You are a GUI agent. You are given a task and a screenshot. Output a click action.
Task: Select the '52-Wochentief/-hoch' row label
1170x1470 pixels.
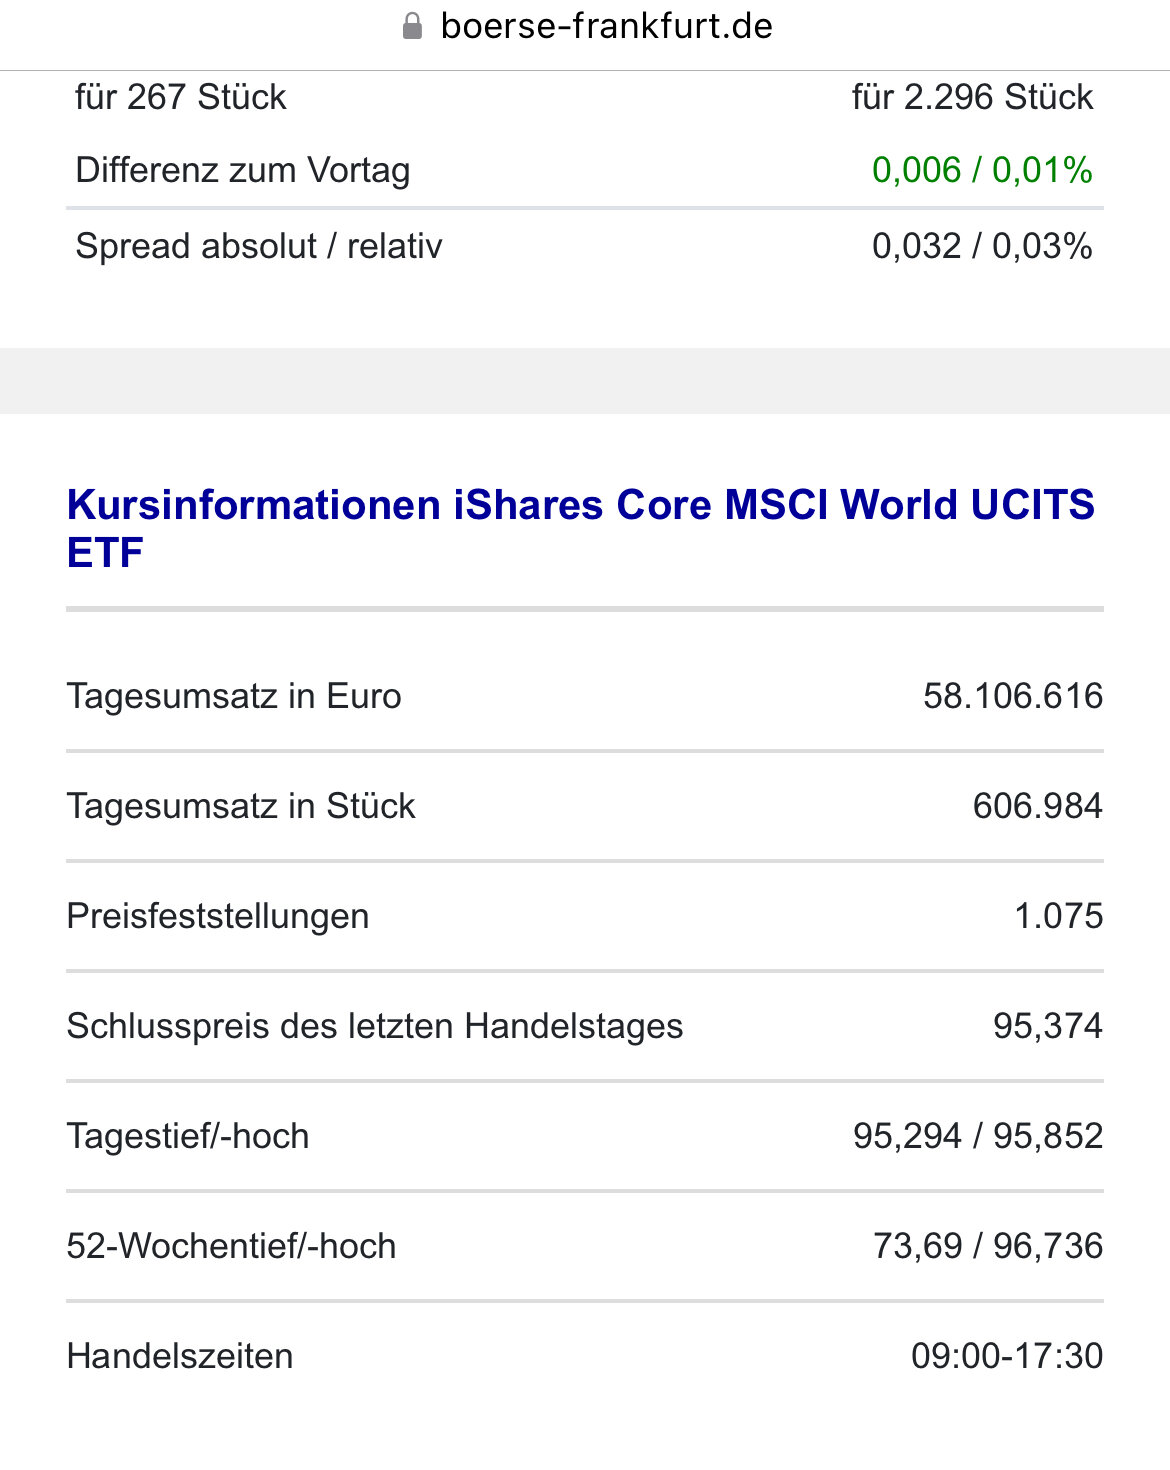[x=231, y=1246]
